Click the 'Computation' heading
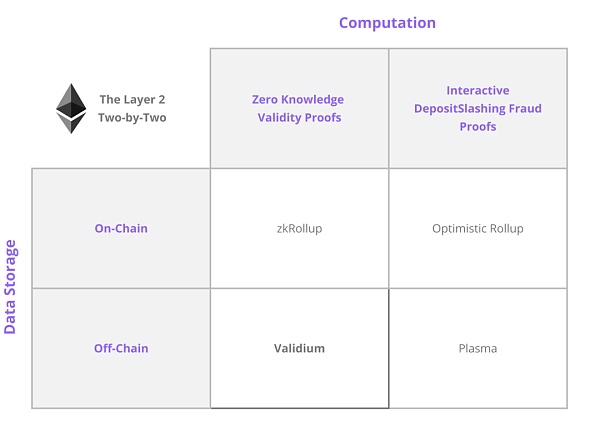 (387, 22)
